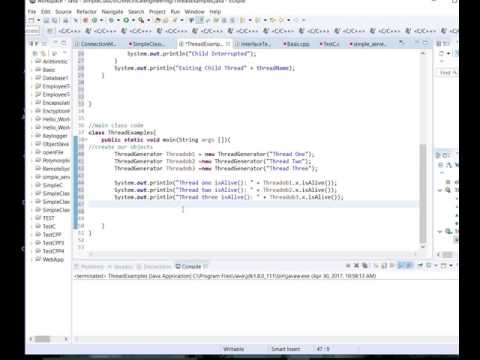
Task: Click editor scrollbar down arrow
Action: [x=423, y=247]
